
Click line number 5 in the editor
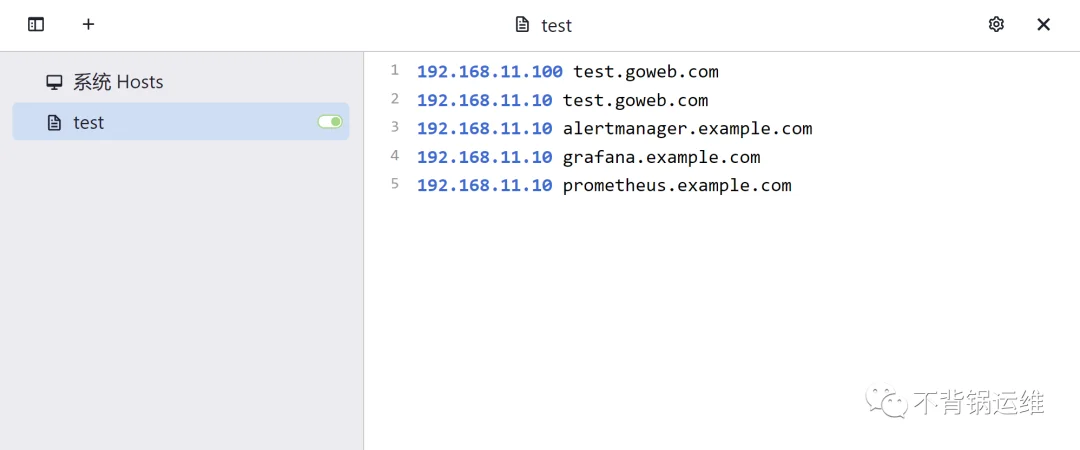pos(395,184)
